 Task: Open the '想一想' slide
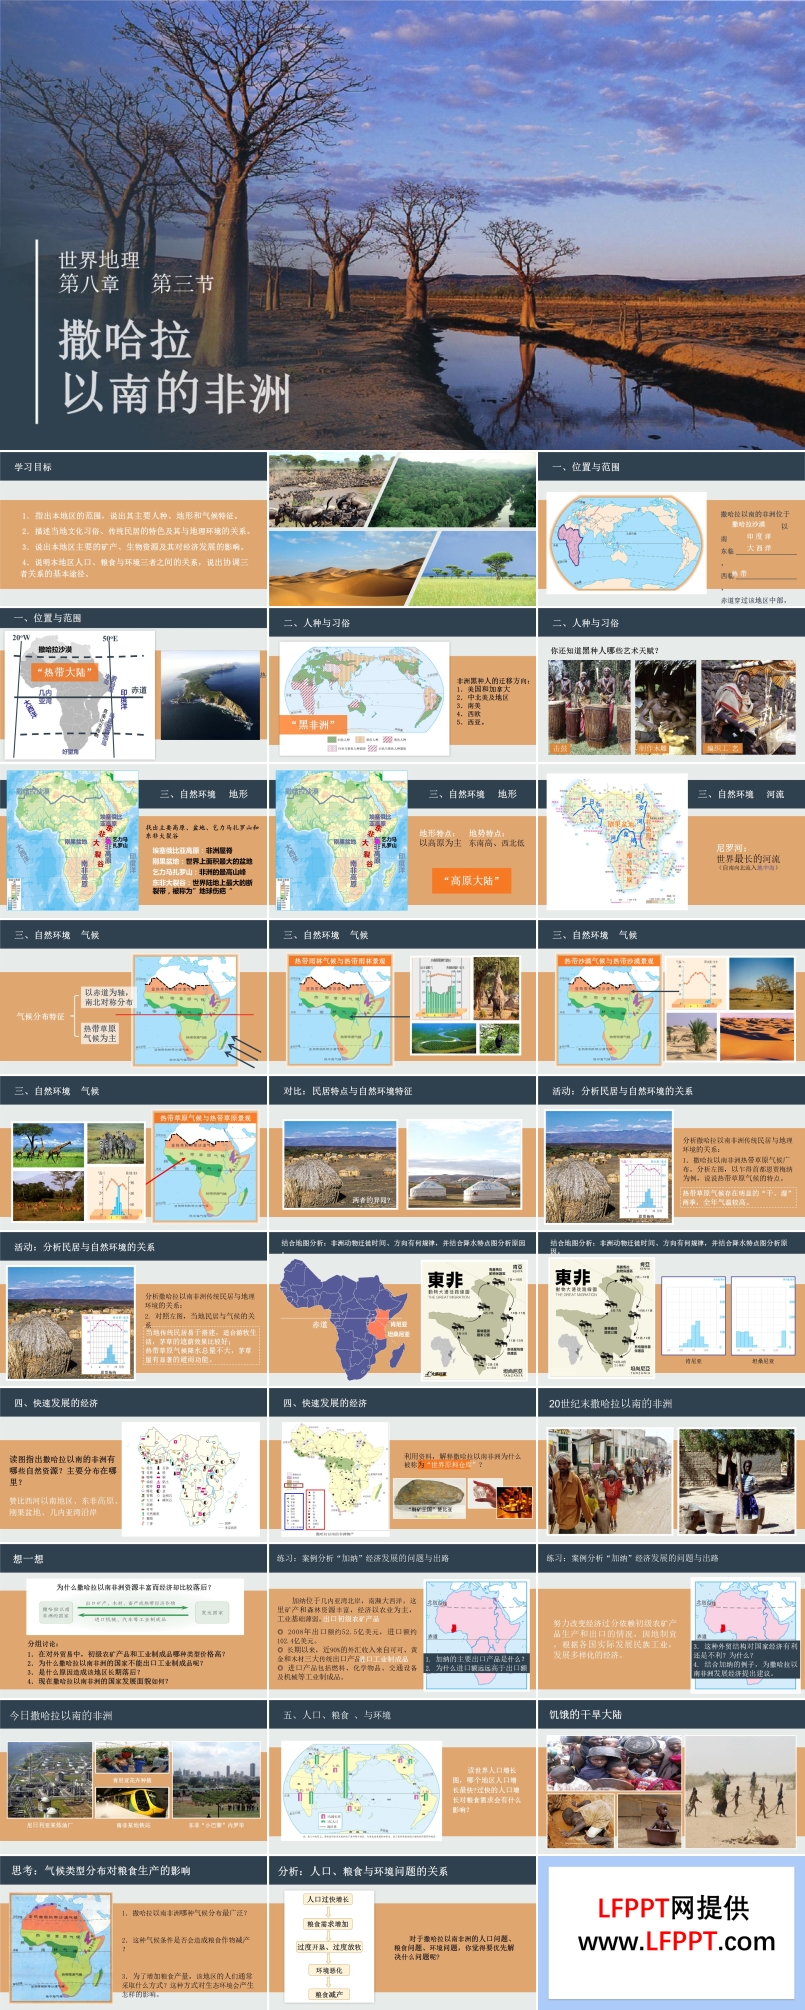pos(28,1559)
